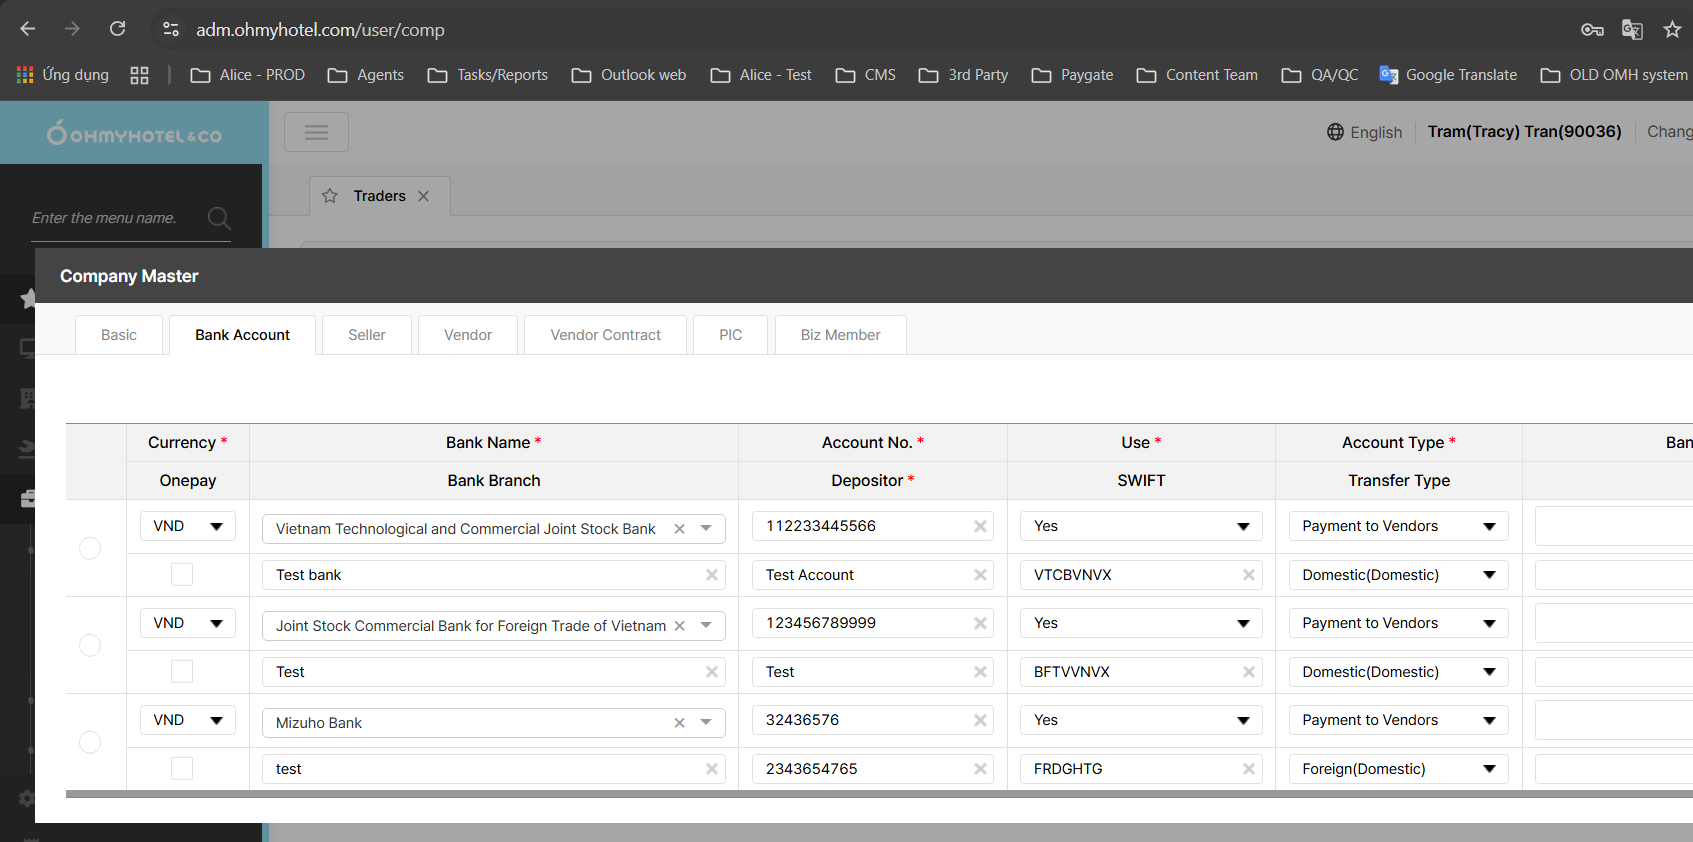Click the English language selector

[1364, 132]
